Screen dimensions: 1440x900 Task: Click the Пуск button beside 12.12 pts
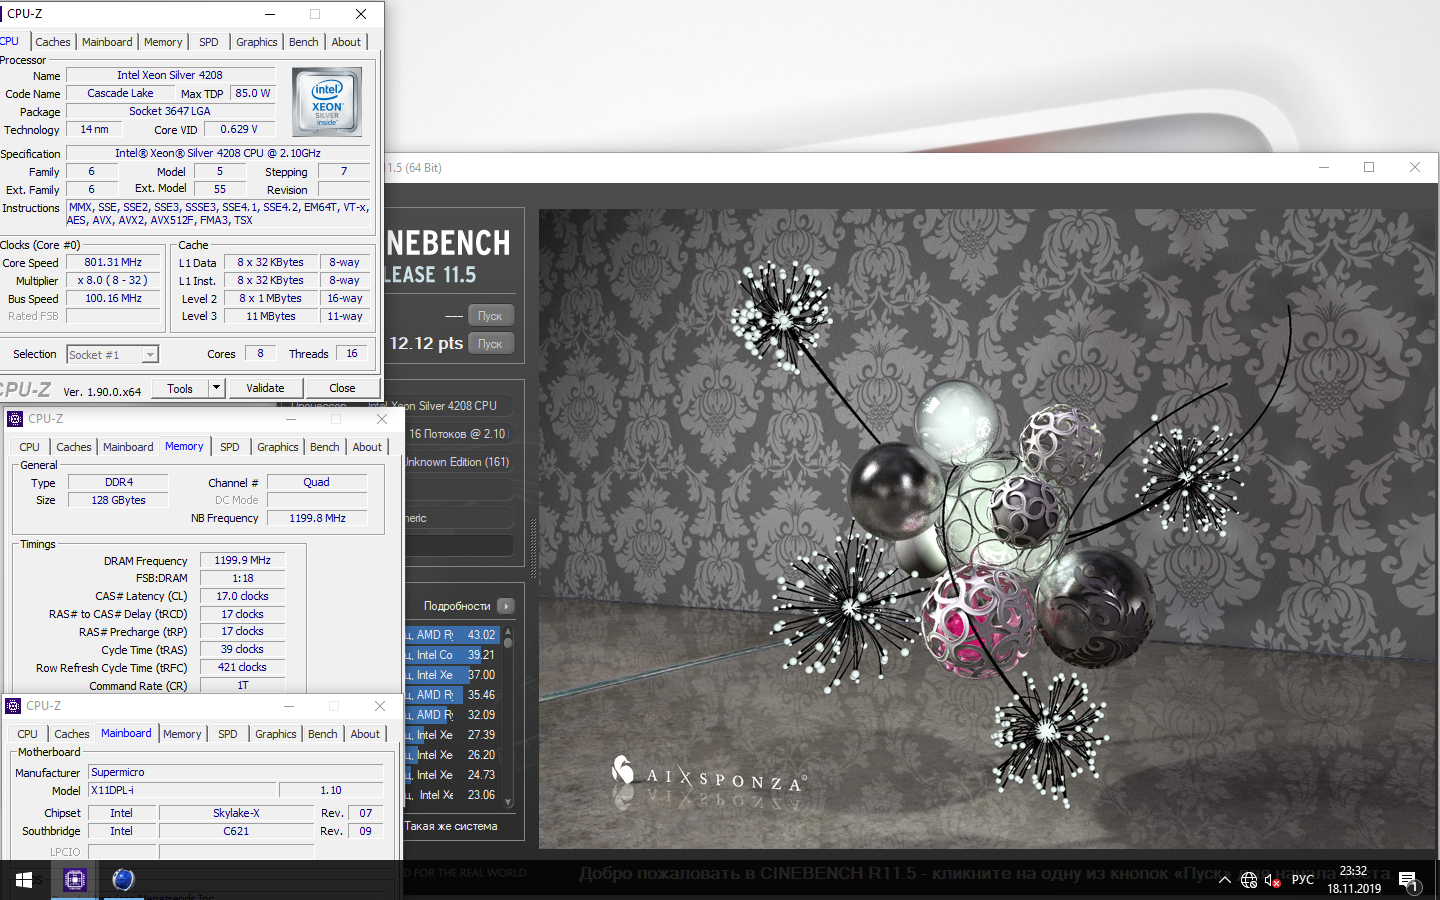[x=490, y=343]
